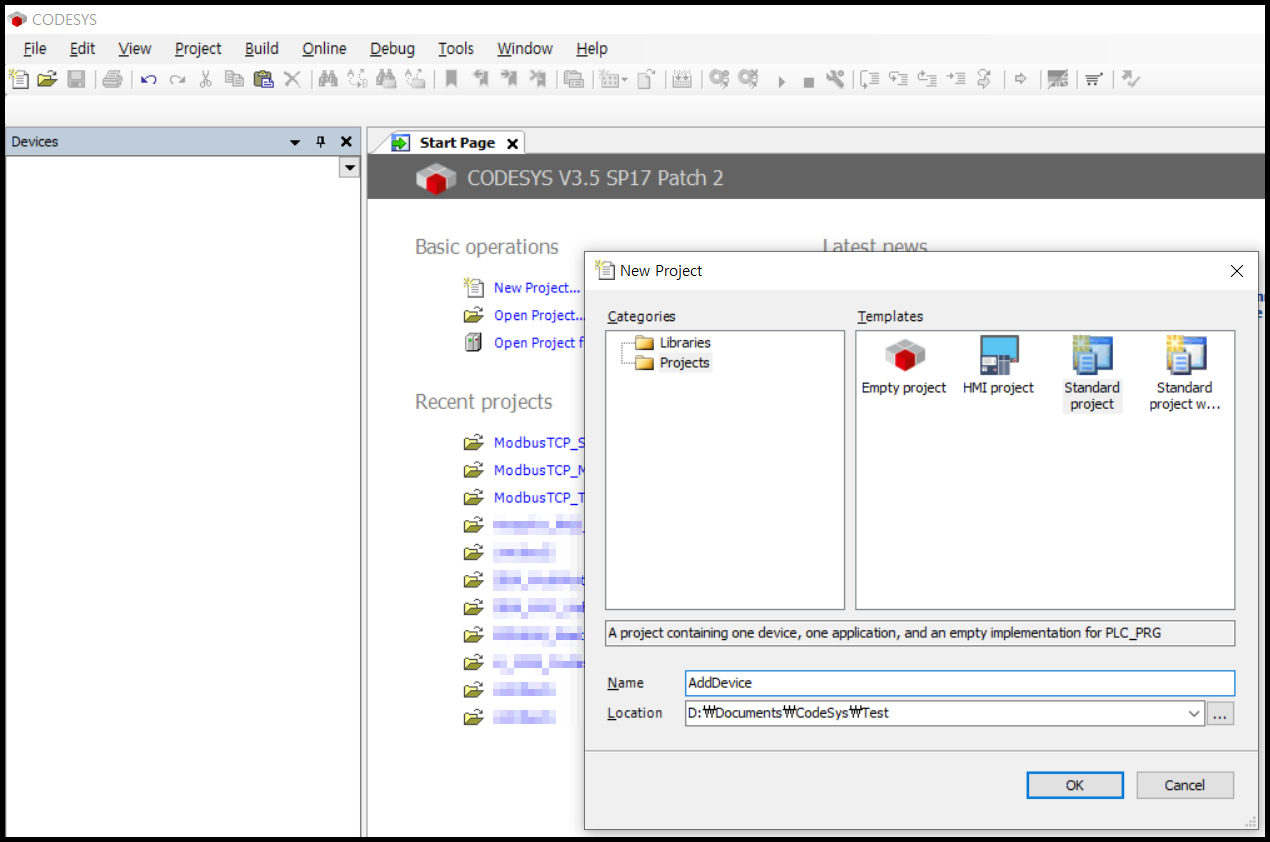The image size is (1270, 842).
Task: Click the Stop square icon
Action: [808, 82]
